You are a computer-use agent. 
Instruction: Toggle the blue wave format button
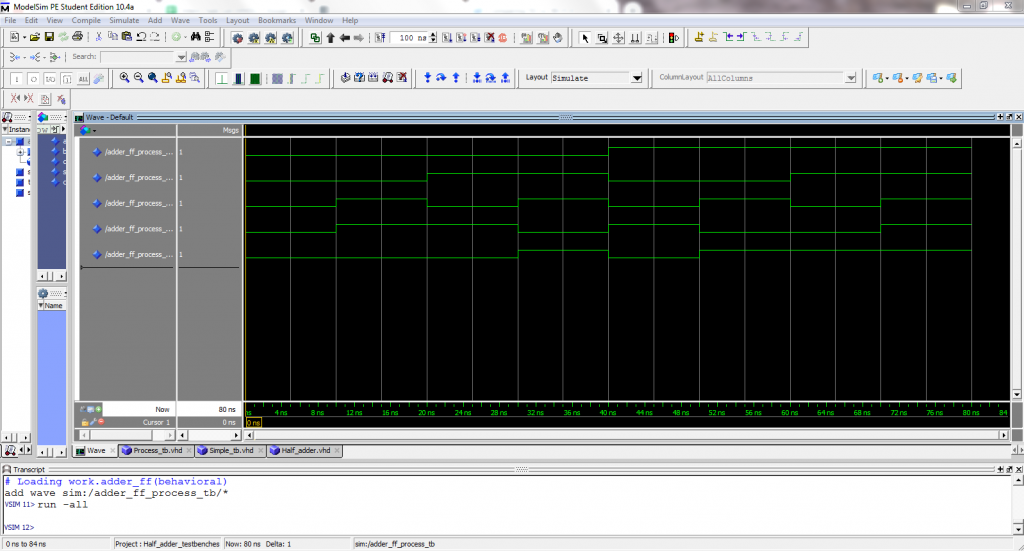point(238,78)
